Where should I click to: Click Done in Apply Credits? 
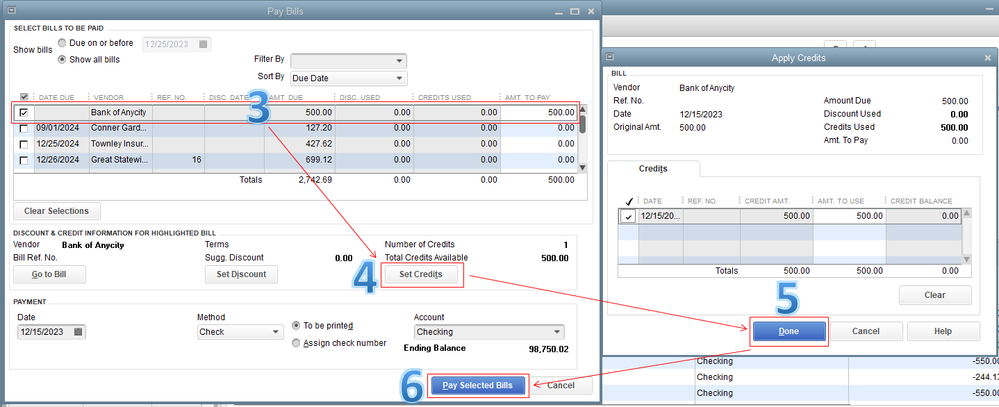789,331
